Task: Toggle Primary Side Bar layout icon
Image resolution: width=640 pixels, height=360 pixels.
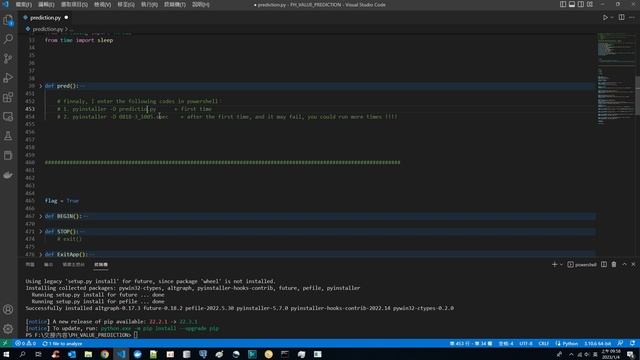Action: pos(563,4)
